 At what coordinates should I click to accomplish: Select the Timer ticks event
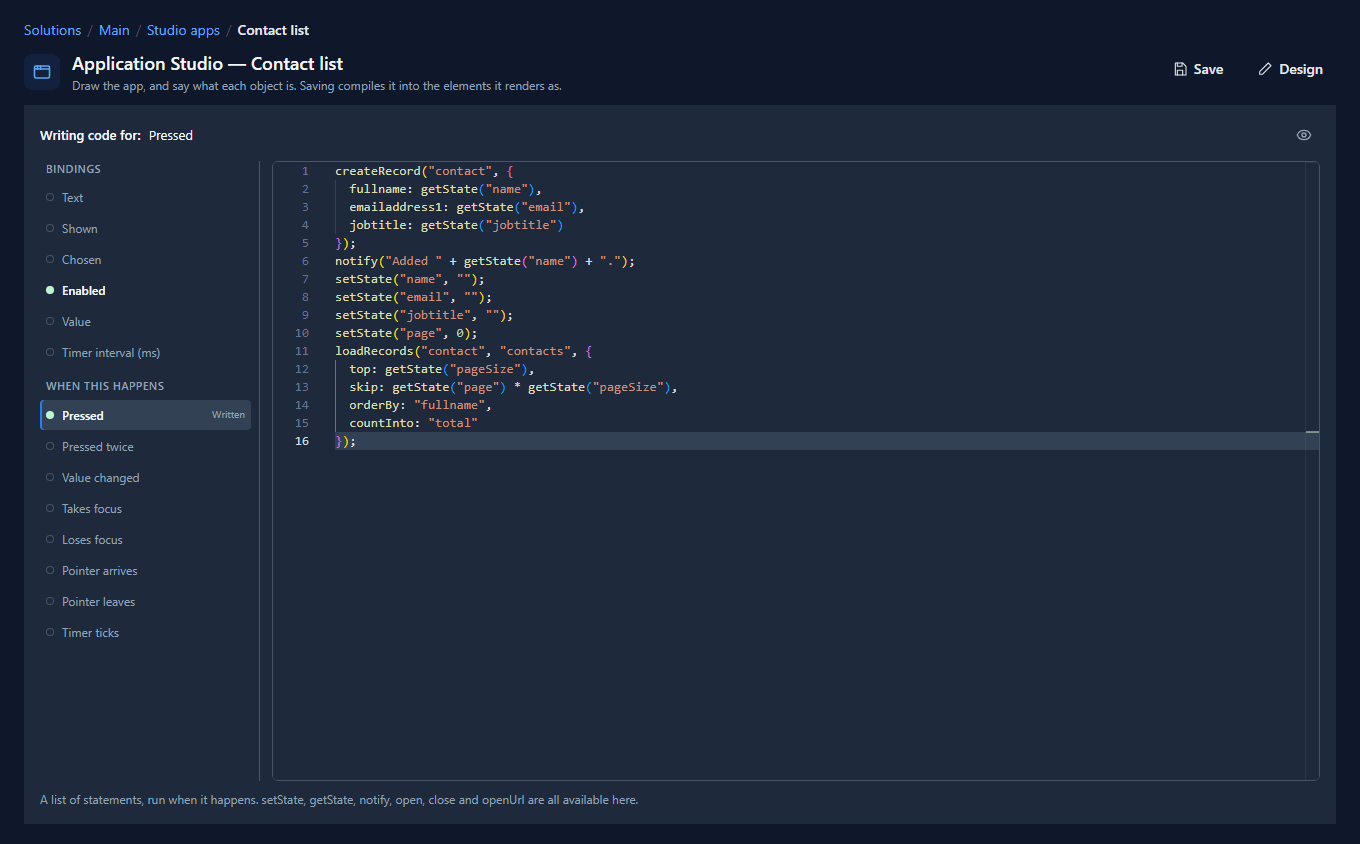click(x=145, y=633)
